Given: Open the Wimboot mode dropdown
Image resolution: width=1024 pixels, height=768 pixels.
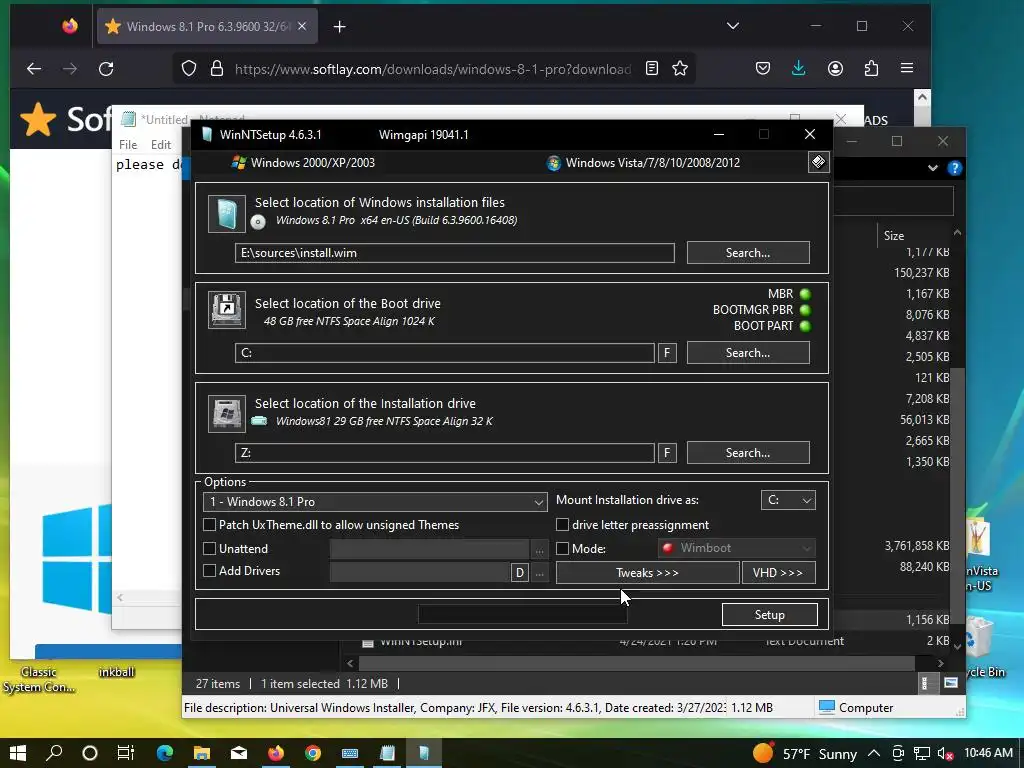Looking at the screenshot, I should 737,548.
